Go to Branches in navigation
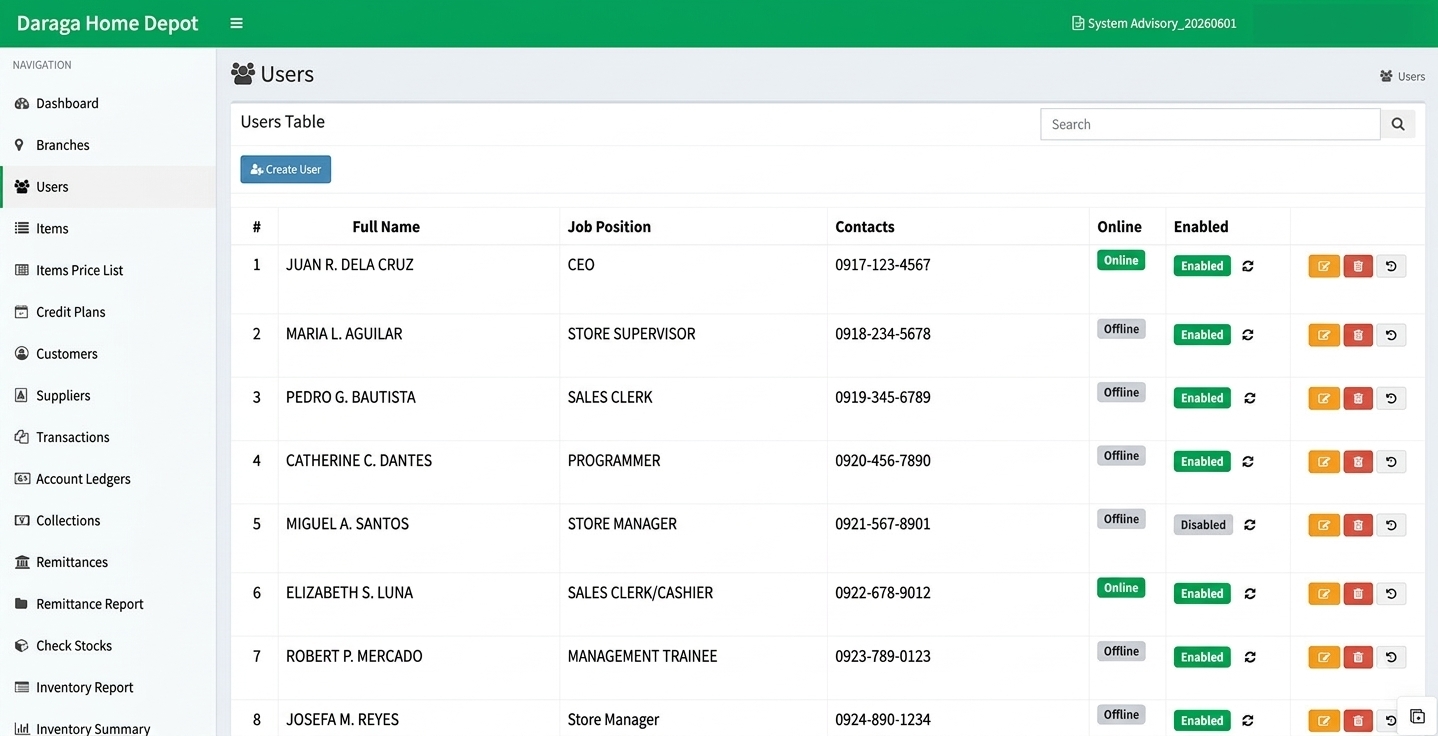The width and height of the screenshot is (1438, 736). 108,145
